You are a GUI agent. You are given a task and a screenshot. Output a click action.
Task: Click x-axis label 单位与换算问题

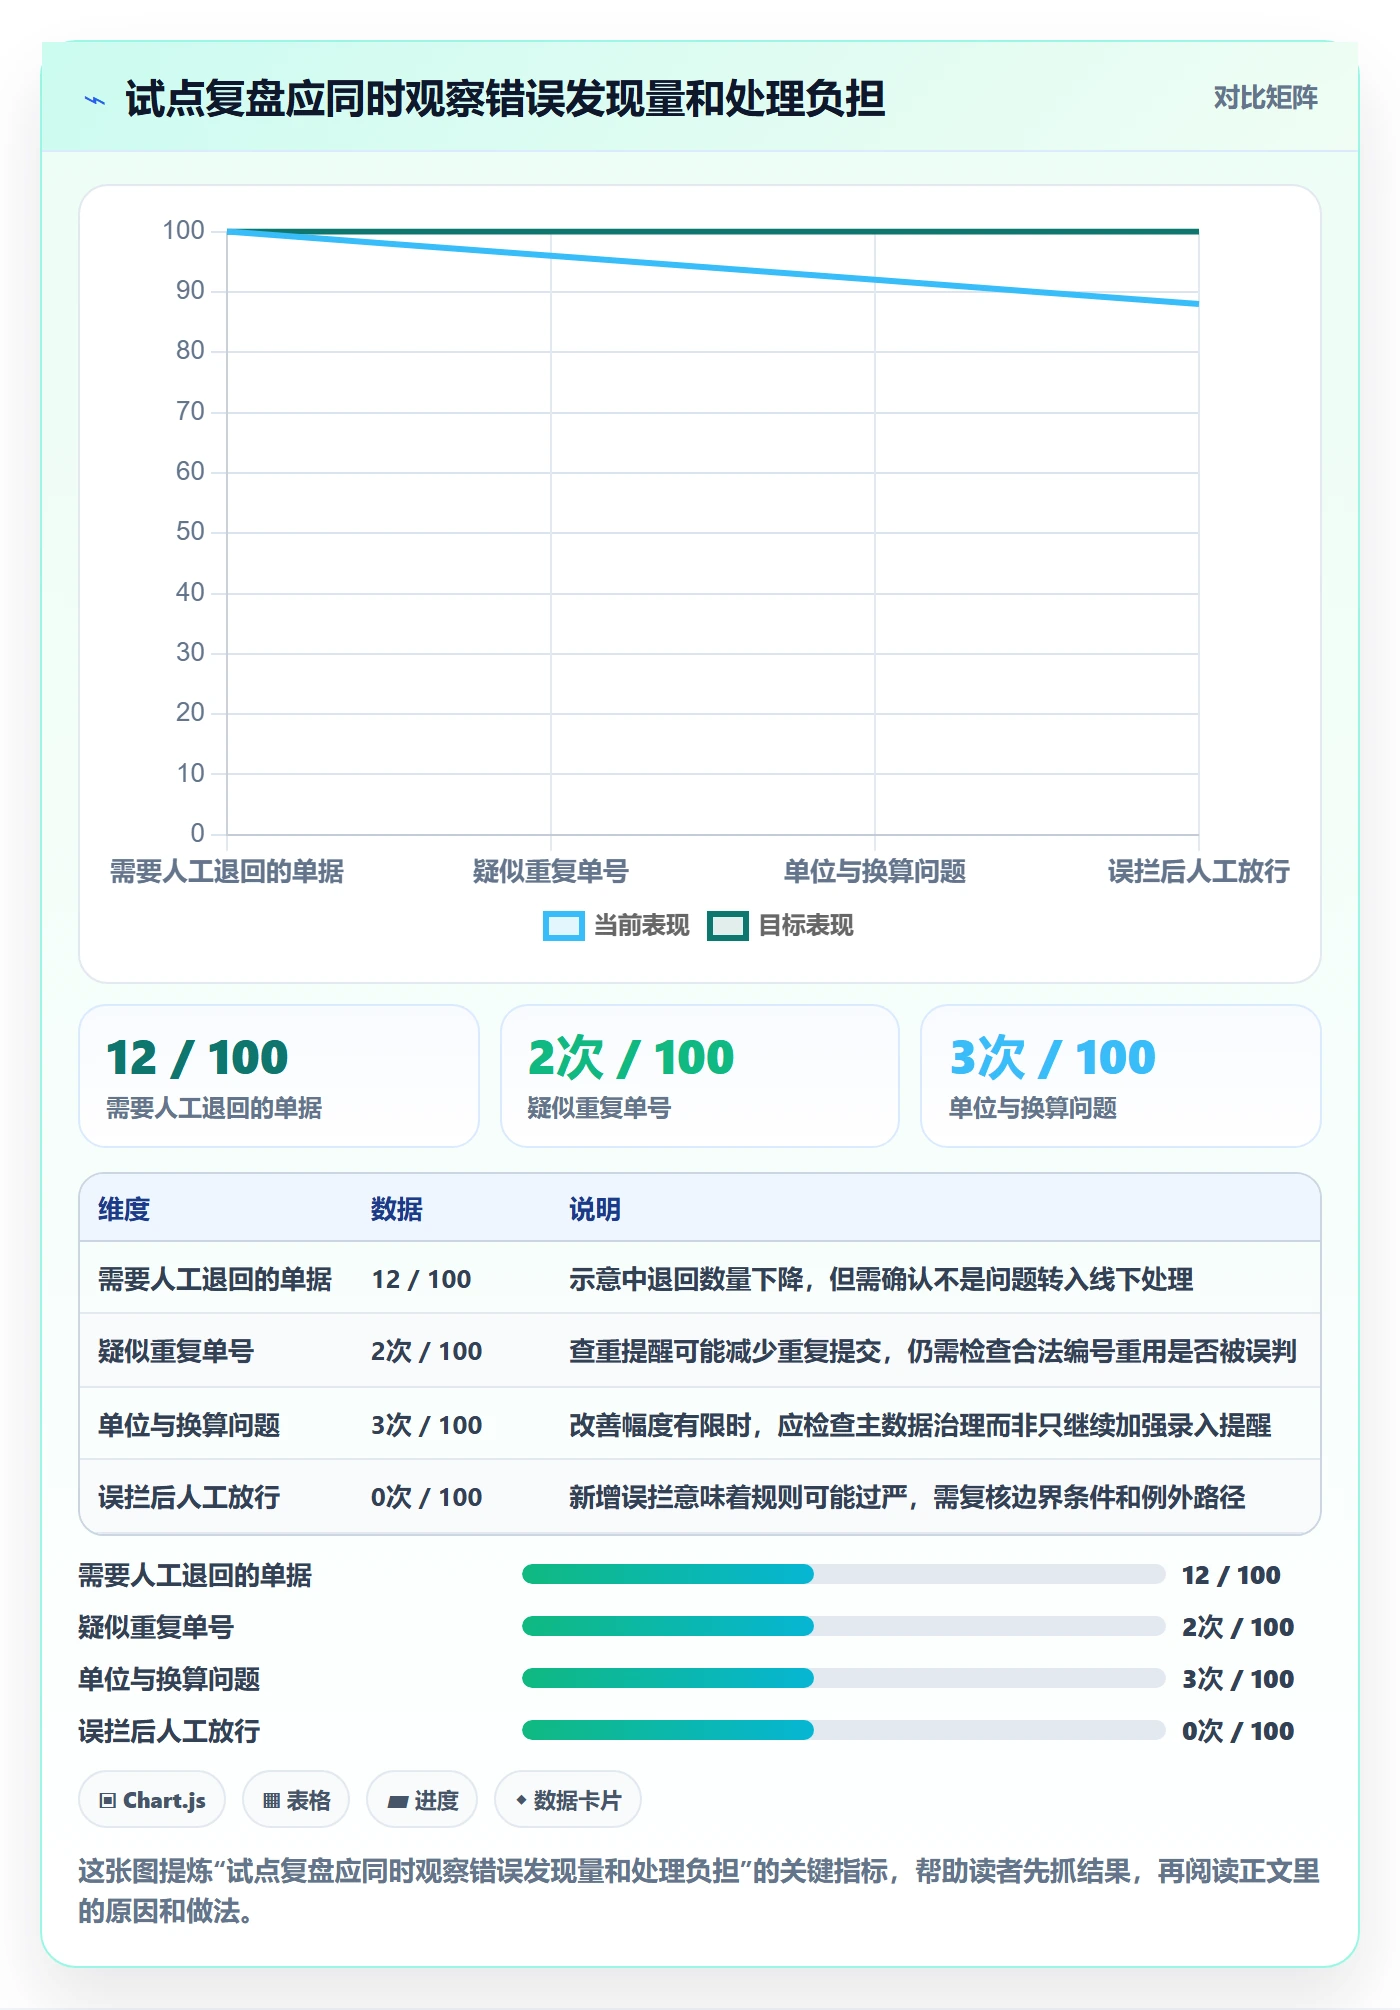point(875,871)
